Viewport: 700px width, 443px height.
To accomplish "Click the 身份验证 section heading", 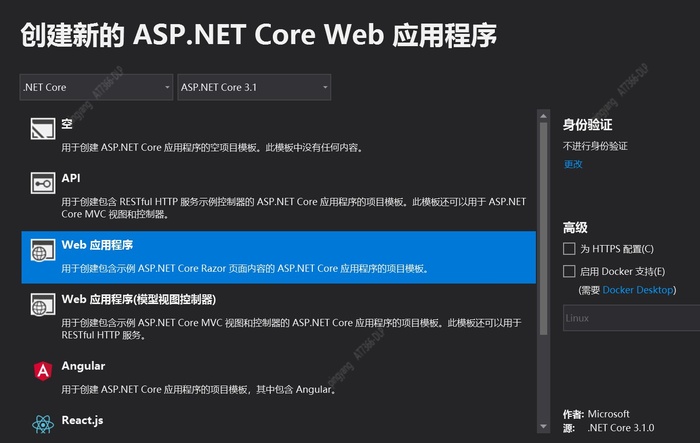I will pyautogui.click(x=588, y=125).
